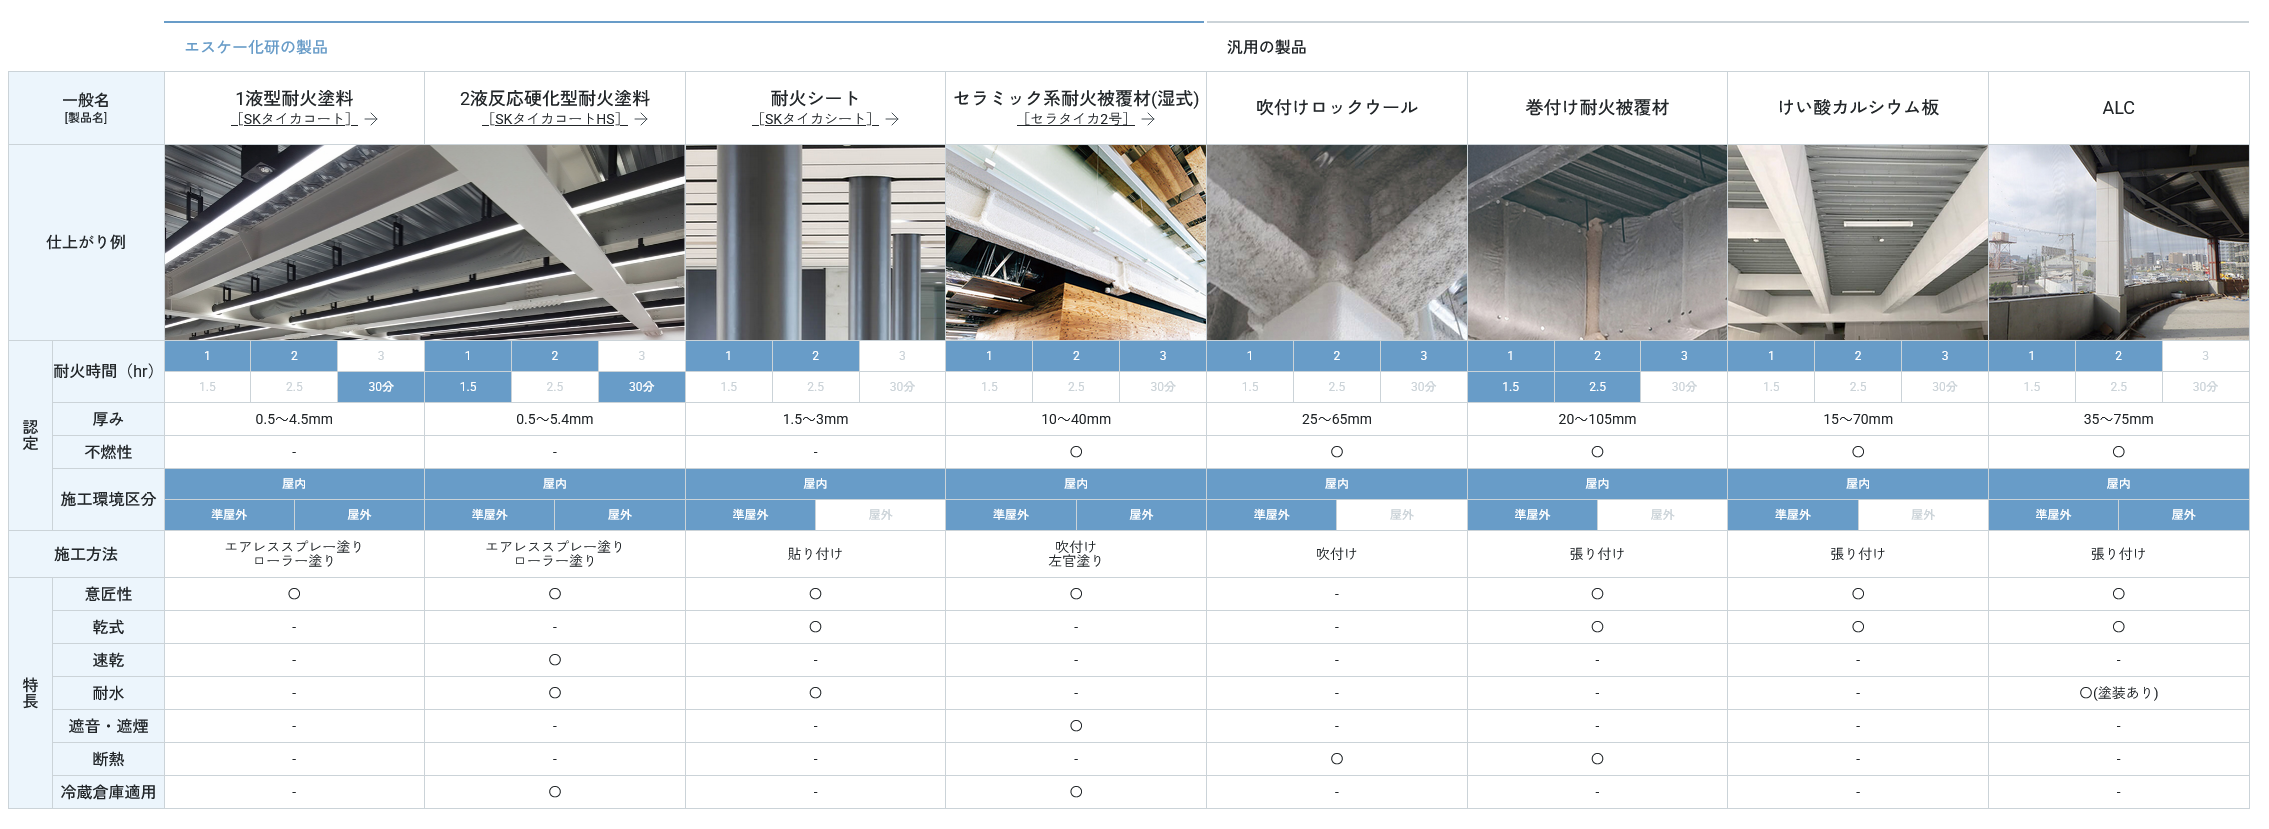Click highlighted 30分 badge under 1液型耐火塗料
This screenshot has height=829, width=2269.
[x=381, y=387]
